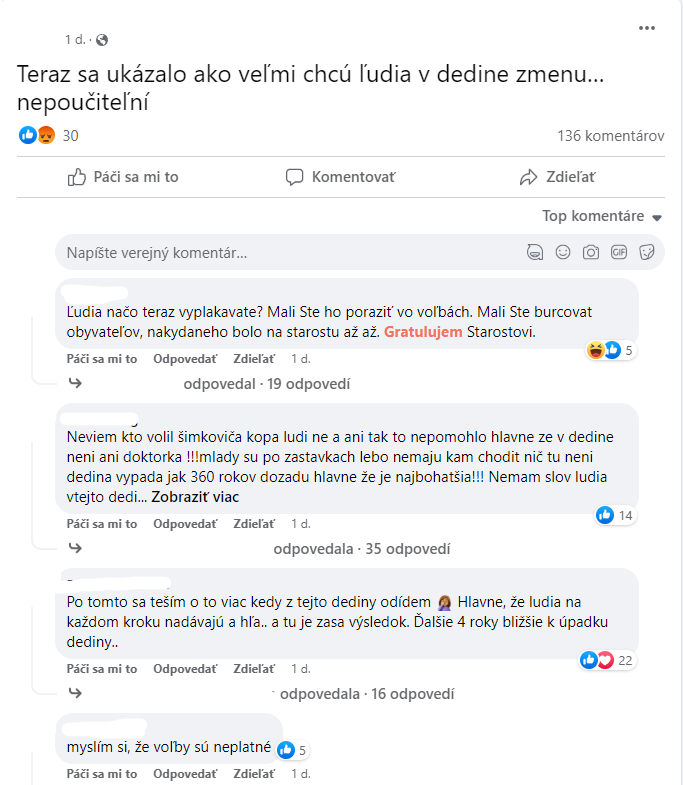The image size is (683, 785).
Task: Click the public globe audience icon
Action: [101, 40]
